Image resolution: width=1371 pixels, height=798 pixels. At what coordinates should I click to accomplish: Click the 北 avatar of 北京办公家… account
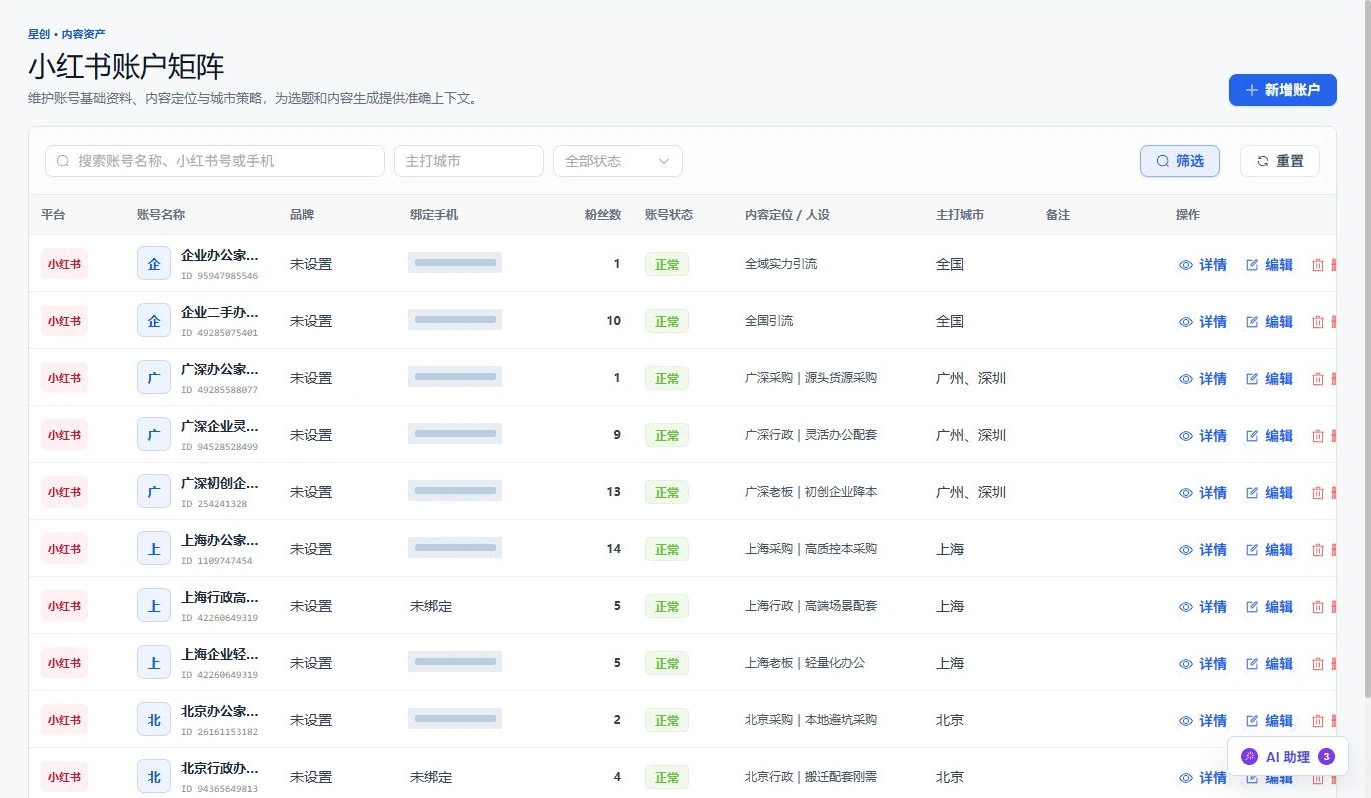pos(154,720)
